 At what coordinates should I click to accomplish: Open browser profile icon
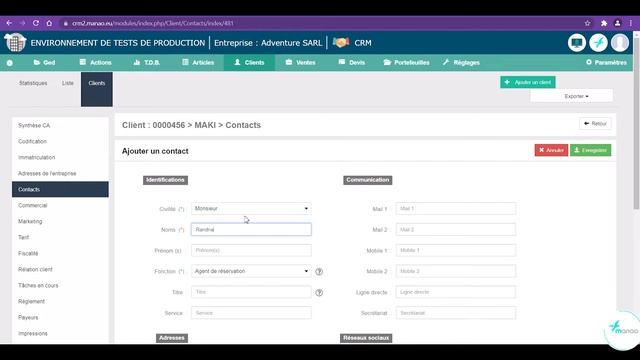pos(618,23)
